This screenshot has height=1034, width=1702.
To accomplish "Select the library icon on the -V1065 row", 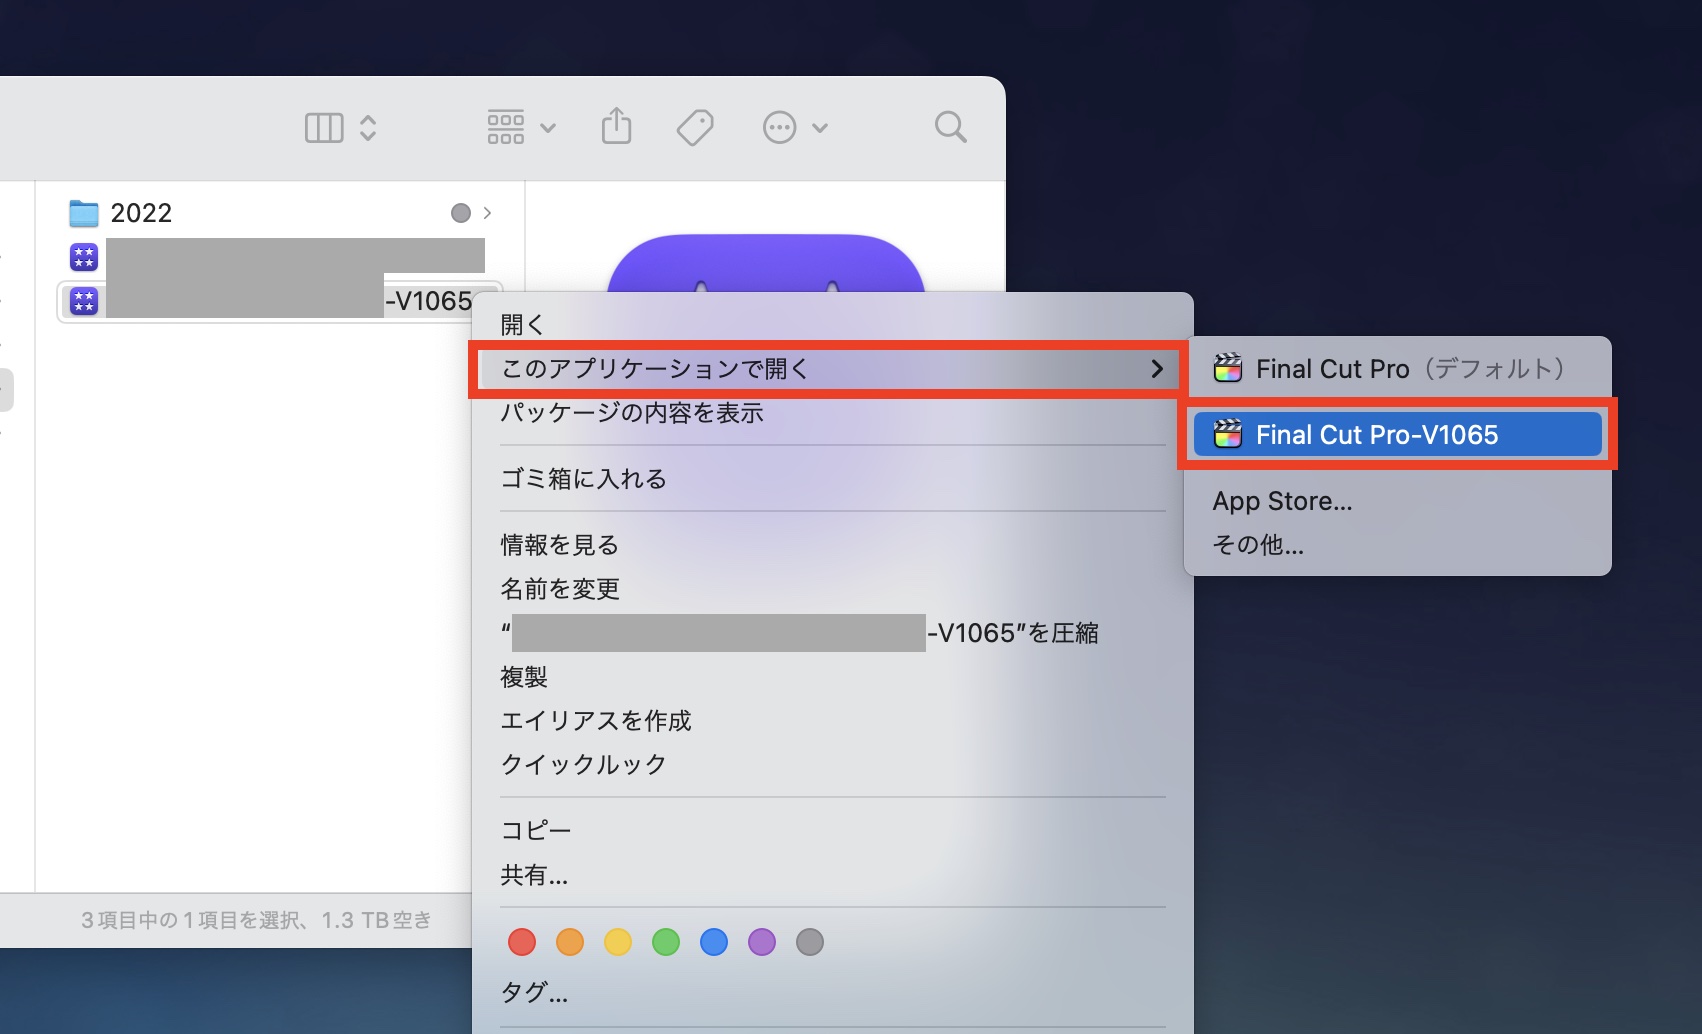I will click(x=84, y=301).
